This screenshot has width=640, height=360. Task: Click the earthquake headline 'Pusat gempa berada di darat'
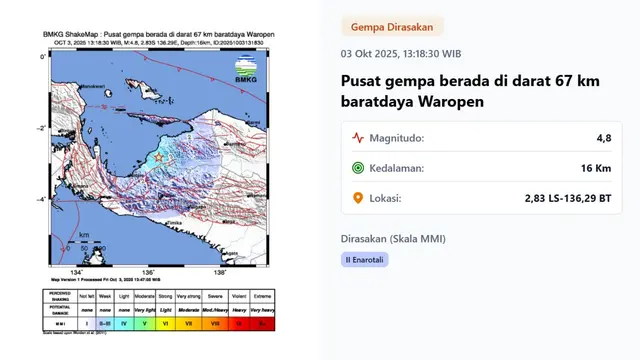click(470, 91)
